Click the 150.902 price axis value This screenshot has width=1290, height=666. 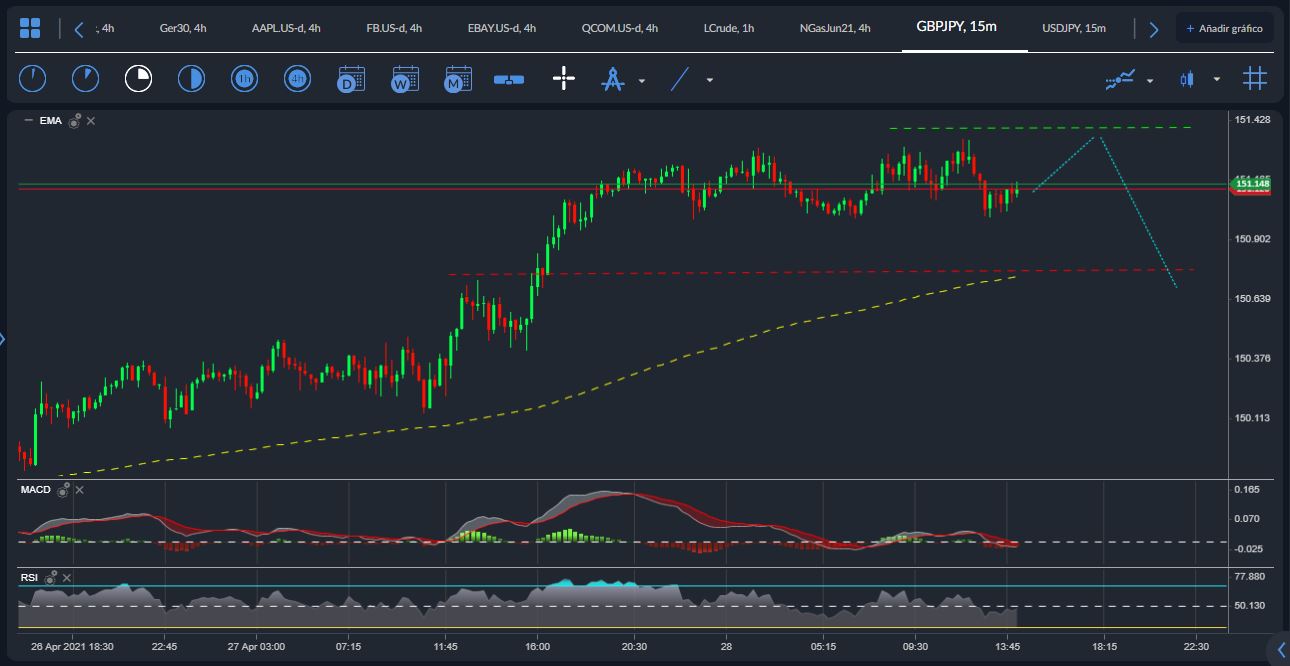(x=1252, y=239)
